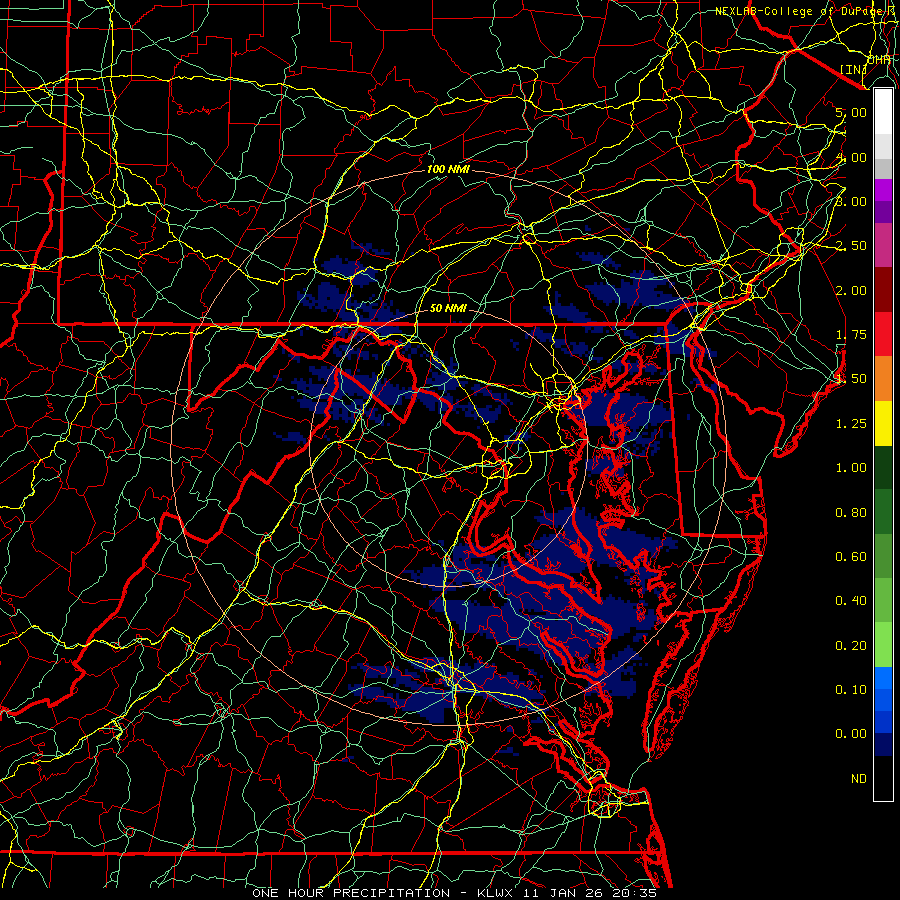
Task: Click the dark red swatch below 2.00
Action: point(883,289)
